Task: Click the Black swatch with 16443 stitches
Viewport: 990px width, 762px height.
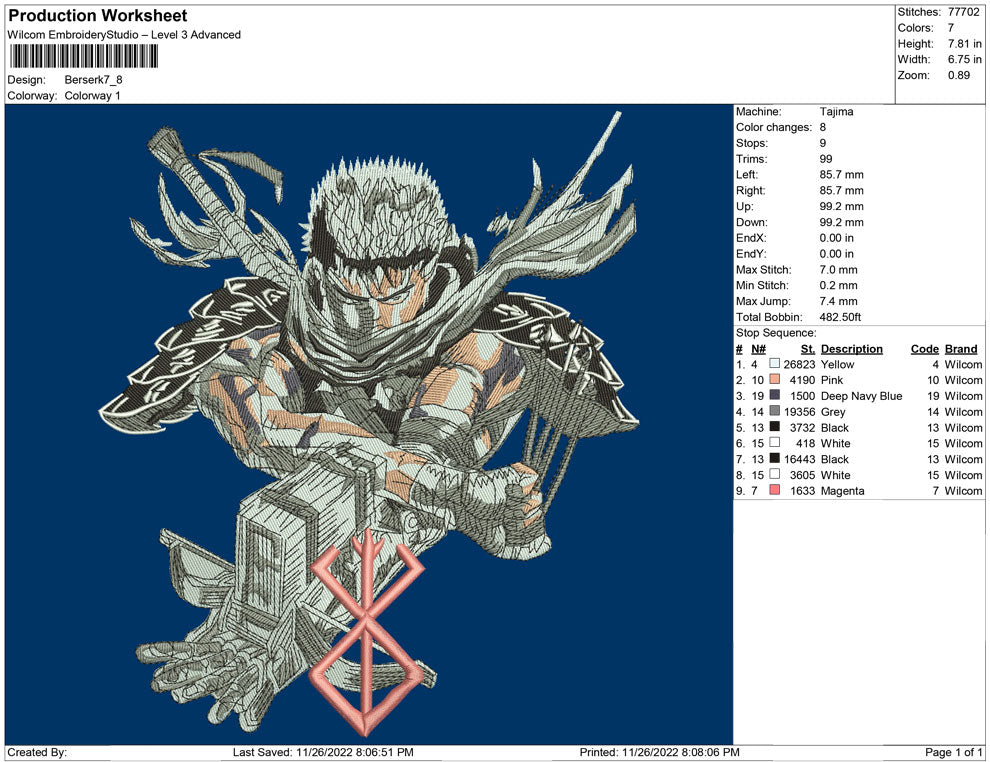Action: [x=775, y=458]
